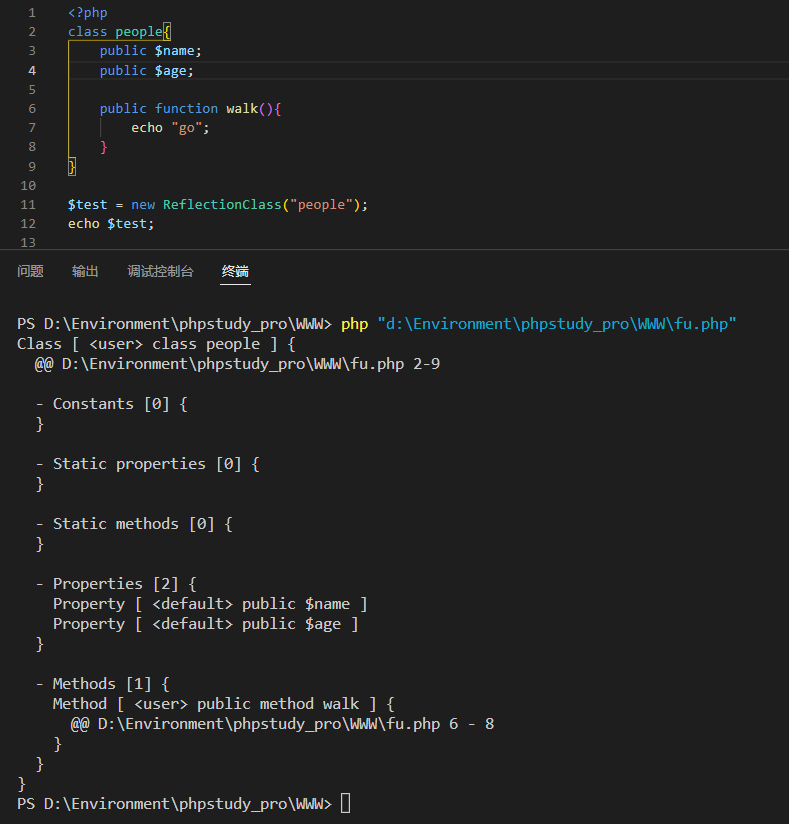Viewport: 789px width, 824px height.
Task: Click the "go" string on line 7
Action: tap(187, 128)
